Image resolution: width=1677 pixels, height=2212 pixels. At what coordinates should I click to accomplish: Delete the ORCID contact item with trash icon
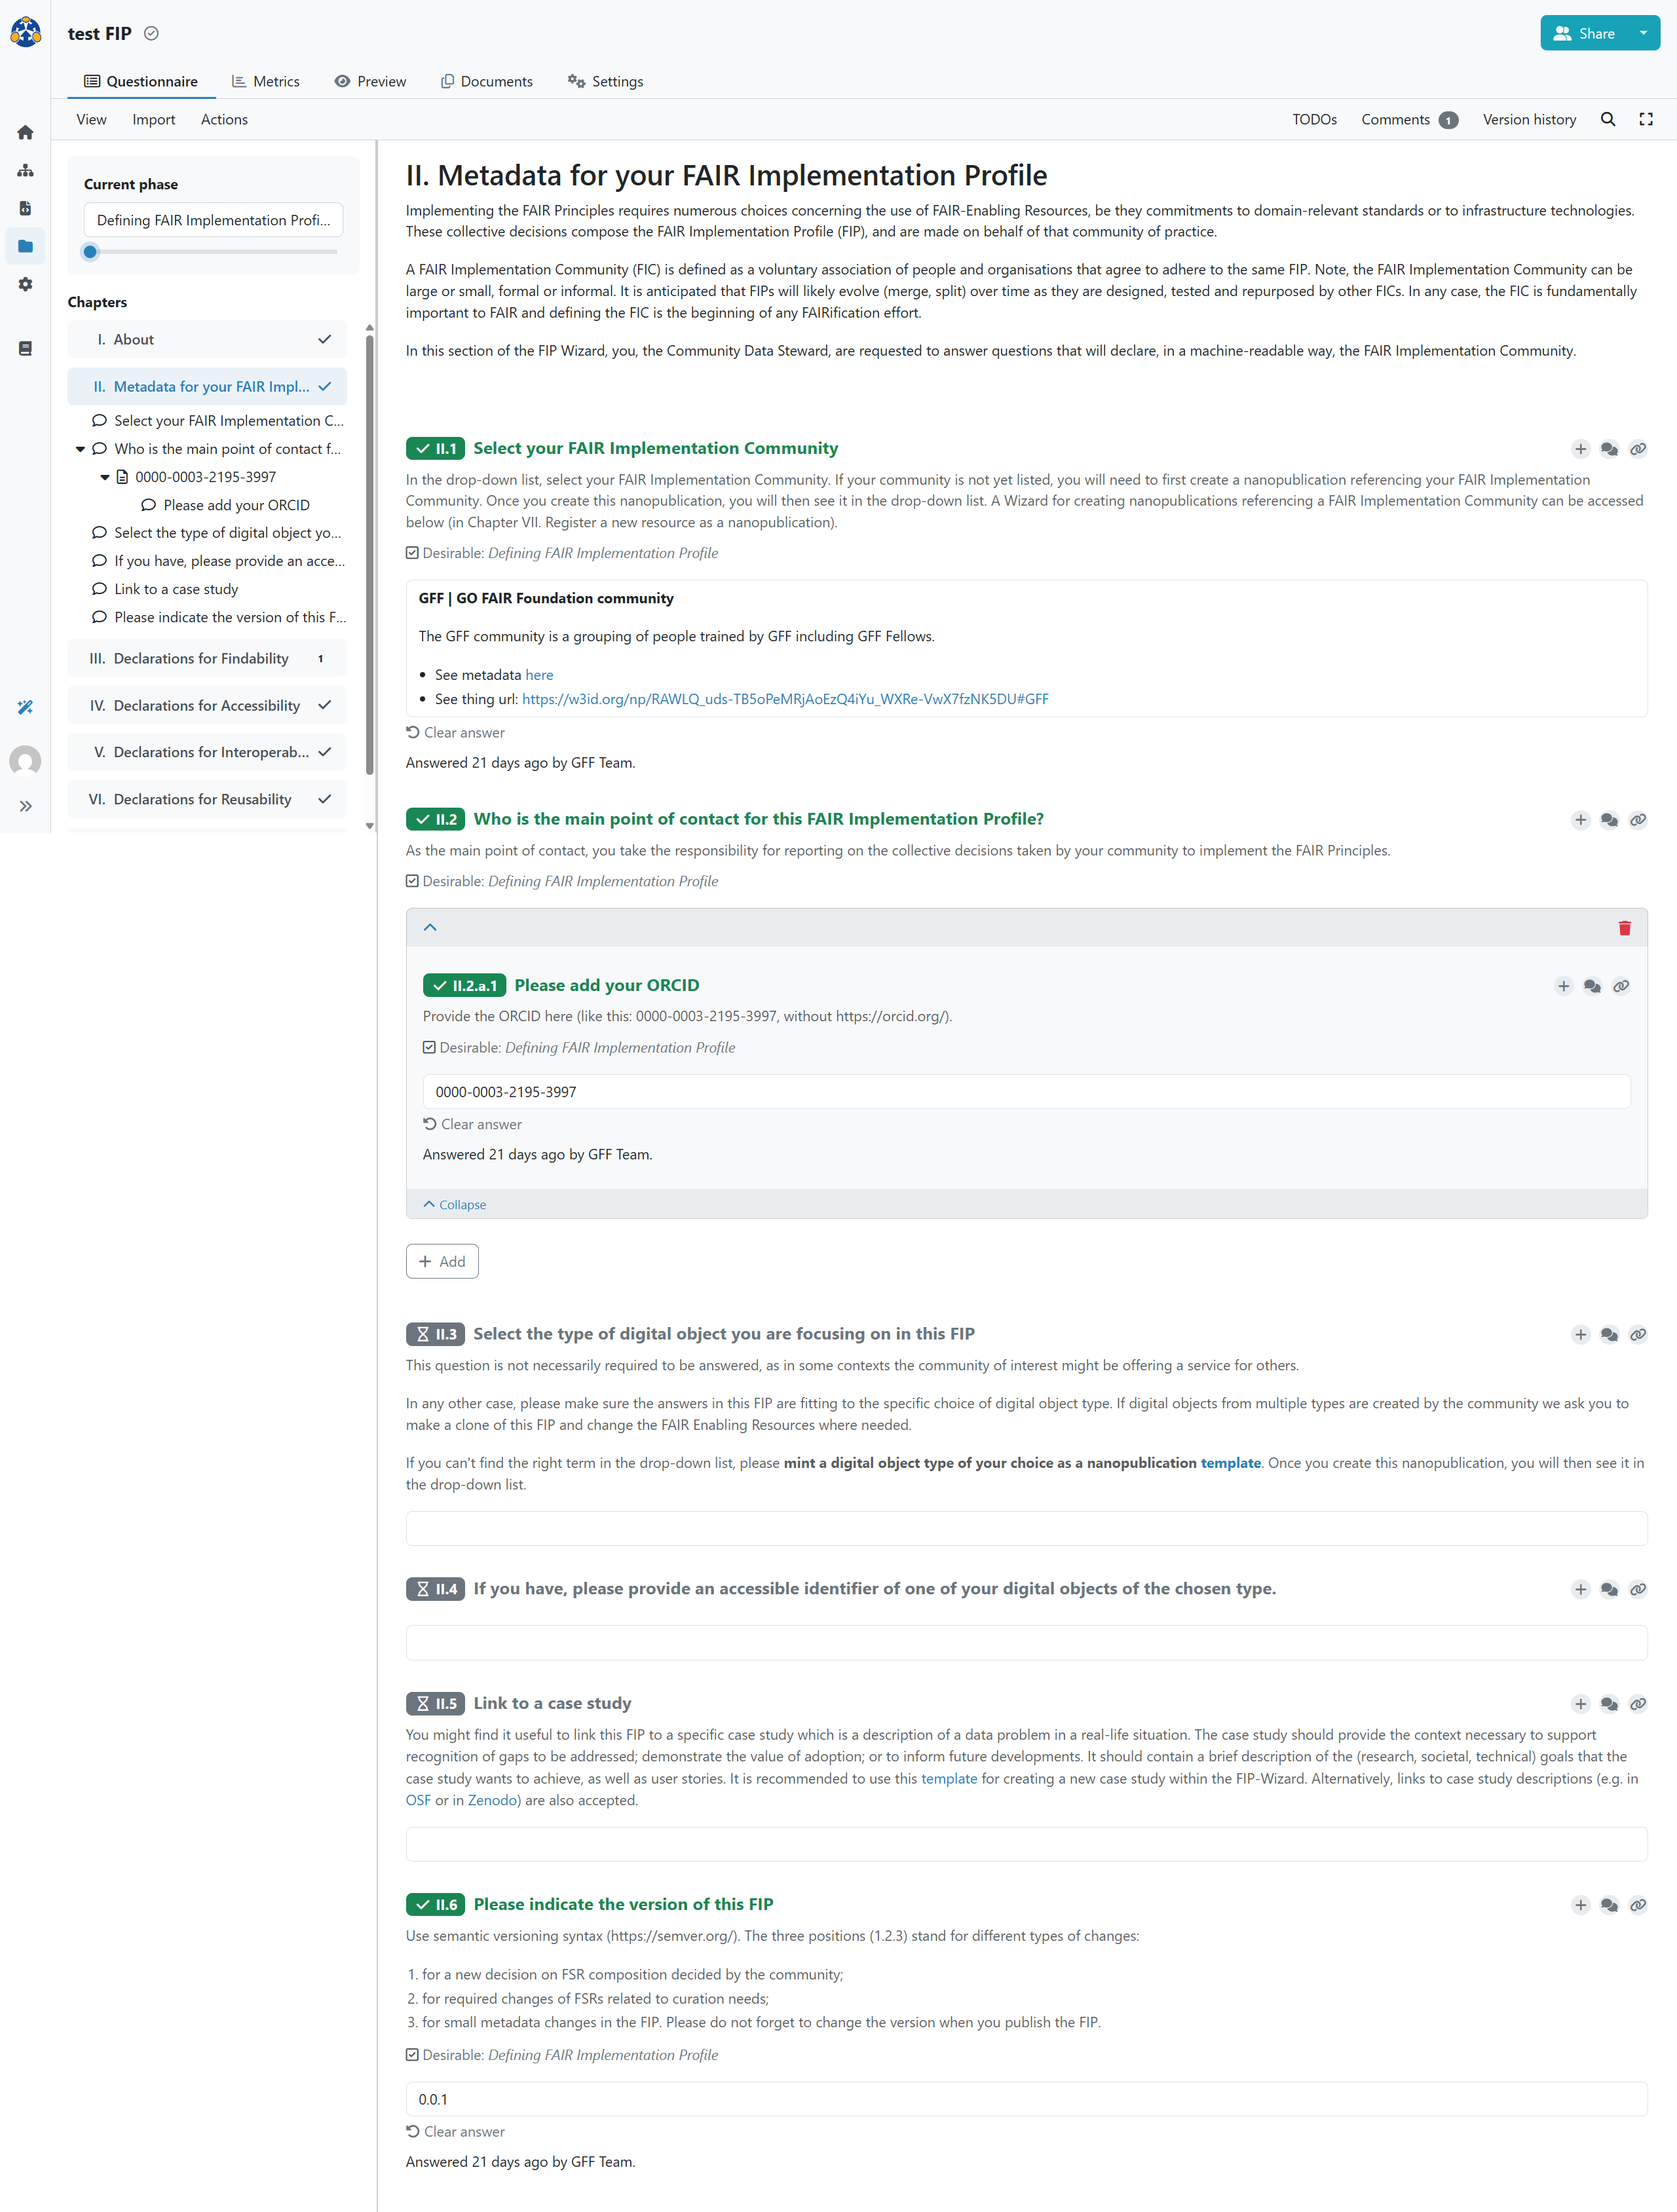point(1624,928)
